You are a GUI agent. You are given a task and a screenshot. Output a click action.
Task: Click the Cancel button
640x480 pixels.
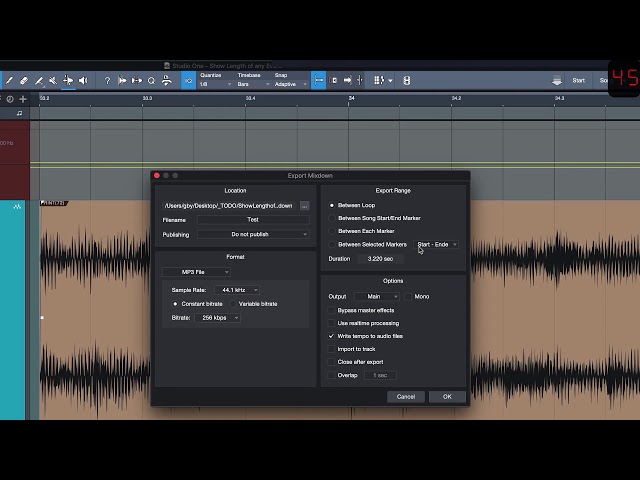click(x=406, y=396)
